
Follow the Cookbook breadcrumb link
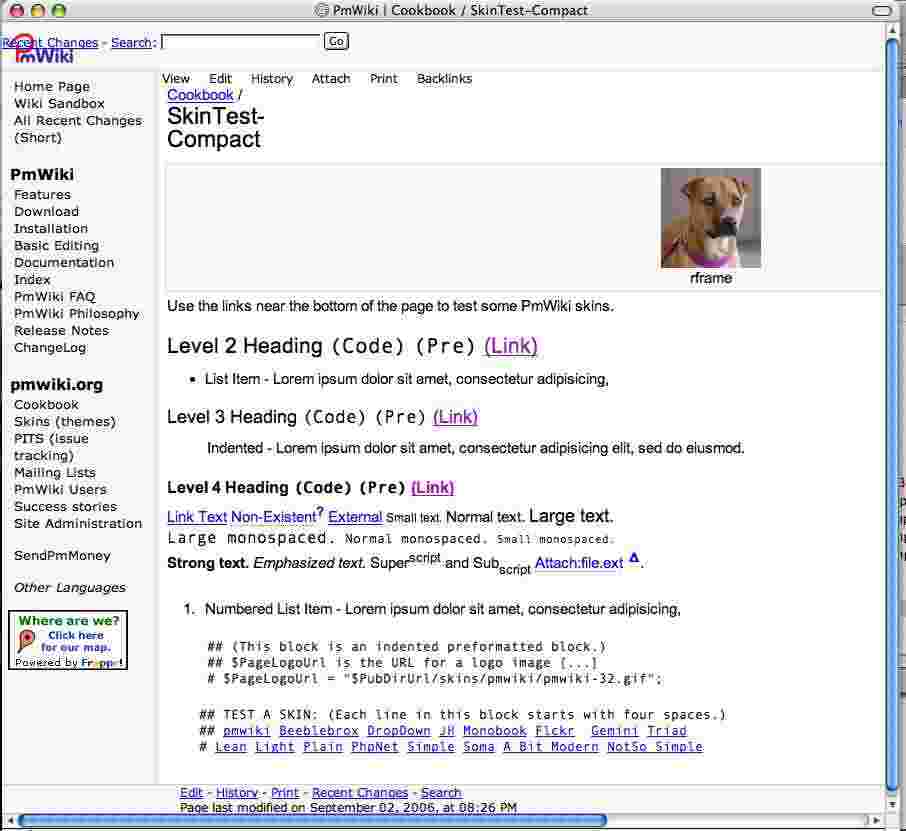(200, 95)
